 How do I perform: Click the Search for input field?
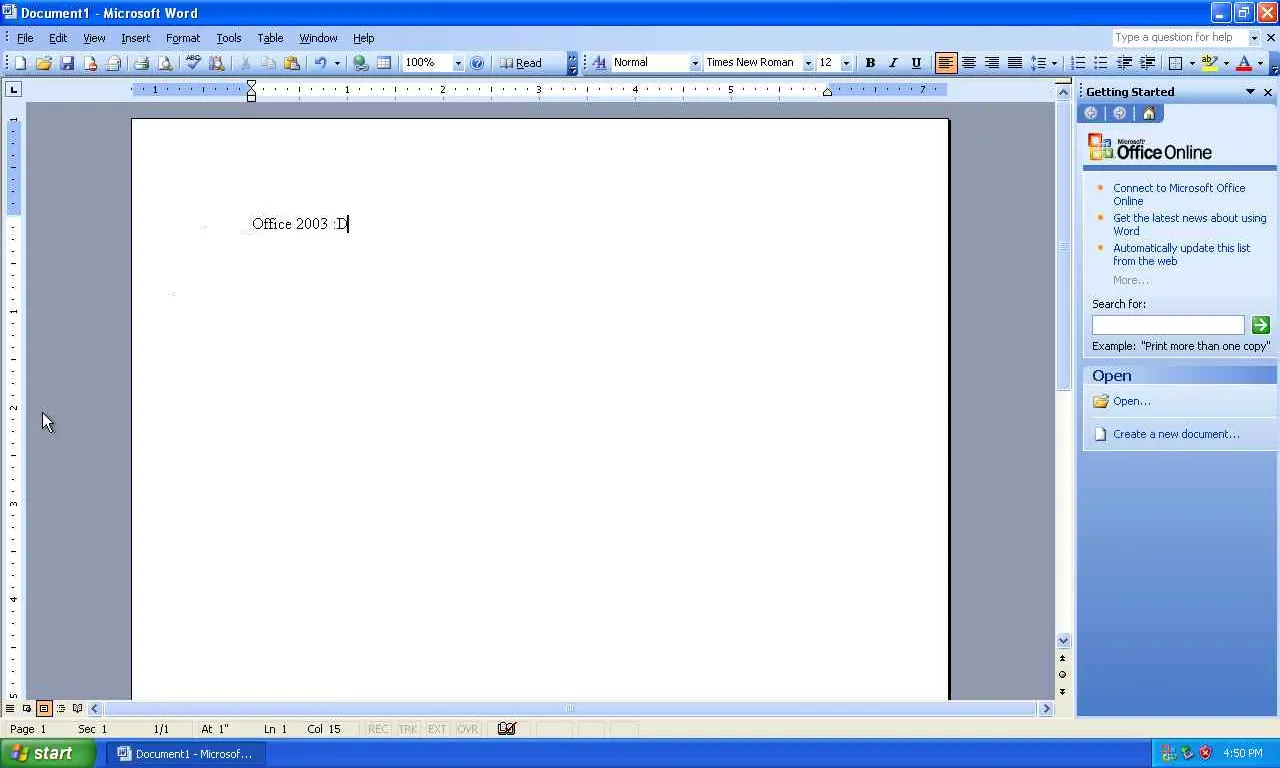point(1168,325)
